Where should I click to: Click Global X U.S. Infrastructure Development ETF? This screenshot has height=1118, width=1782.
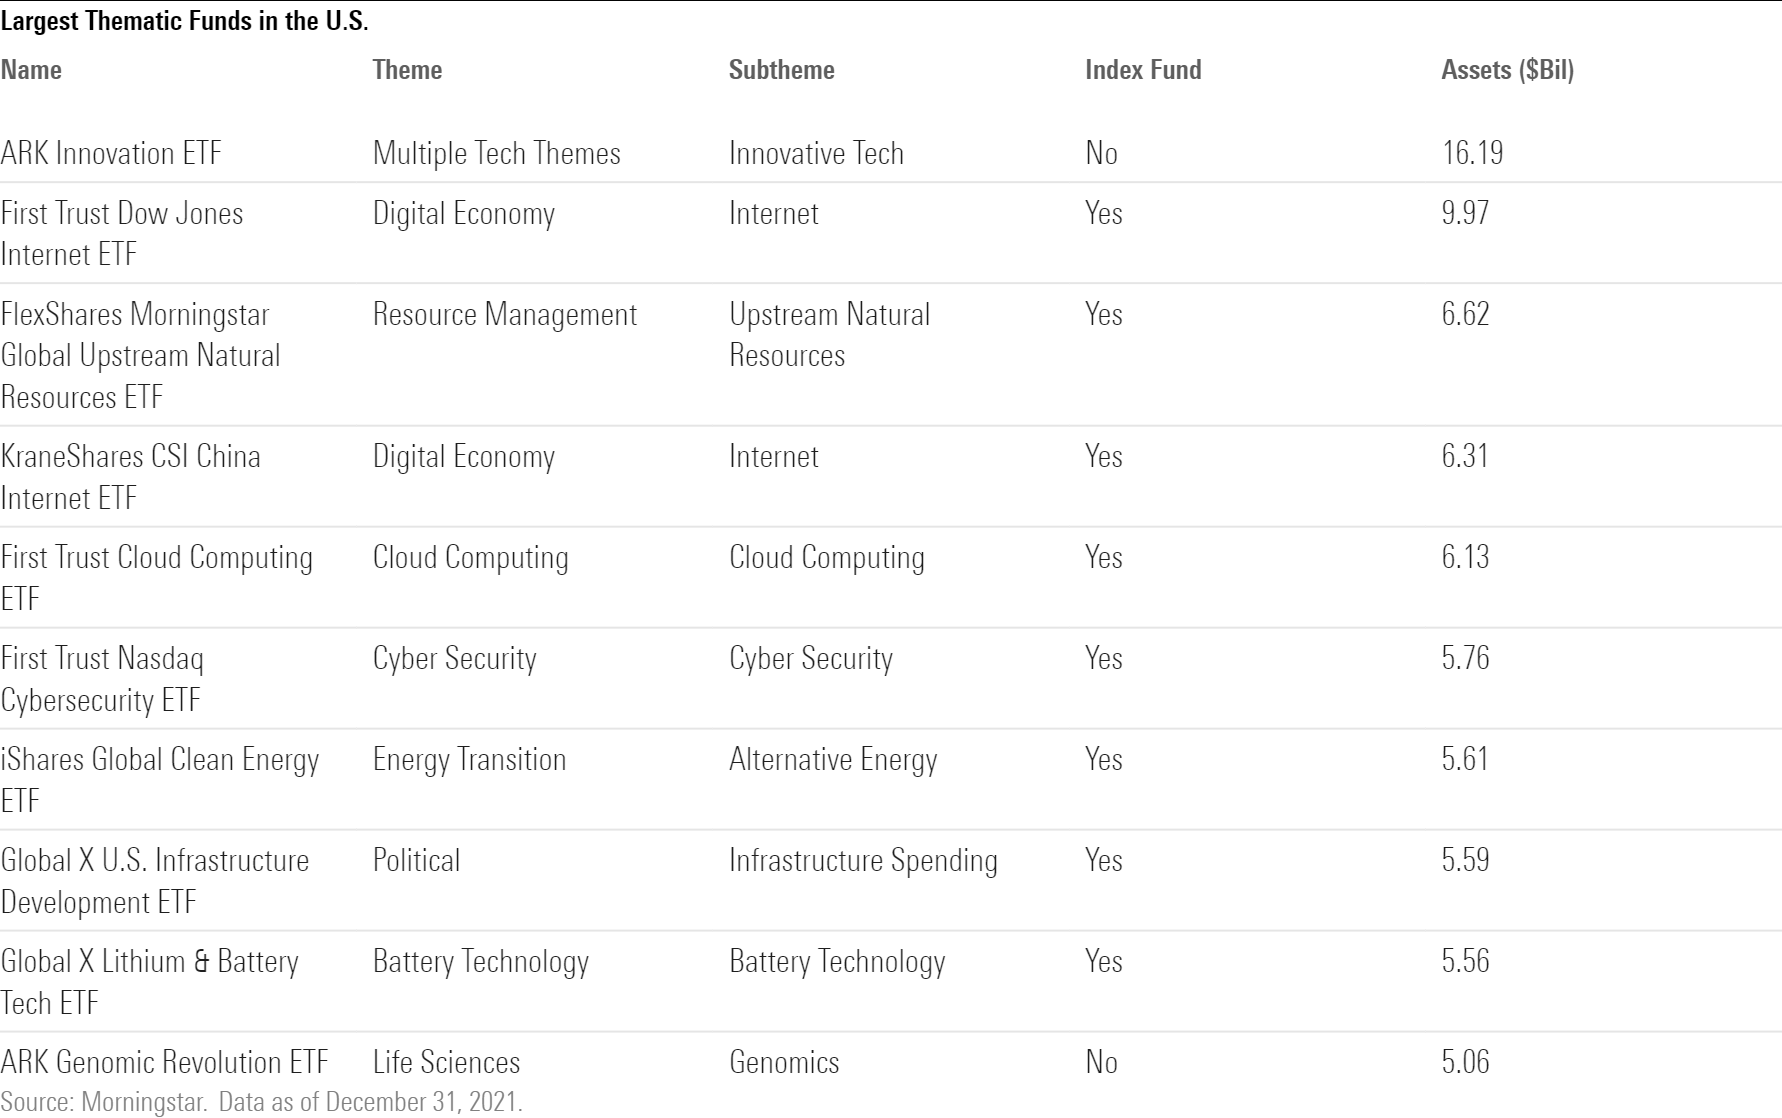154,880
